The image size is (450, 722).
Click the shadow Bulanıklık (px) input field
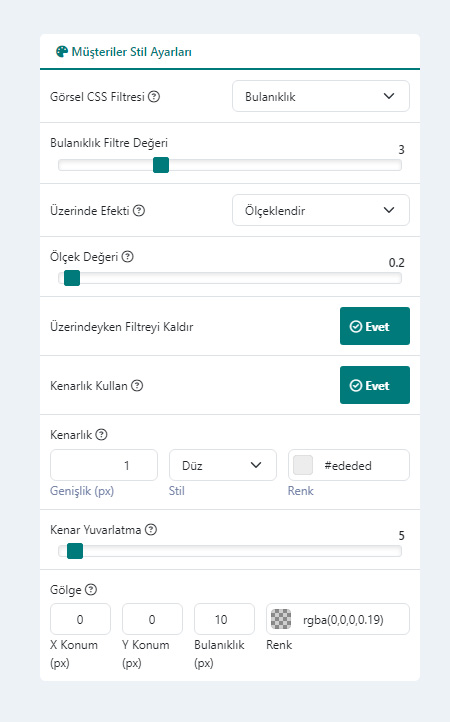click(224, 619)
